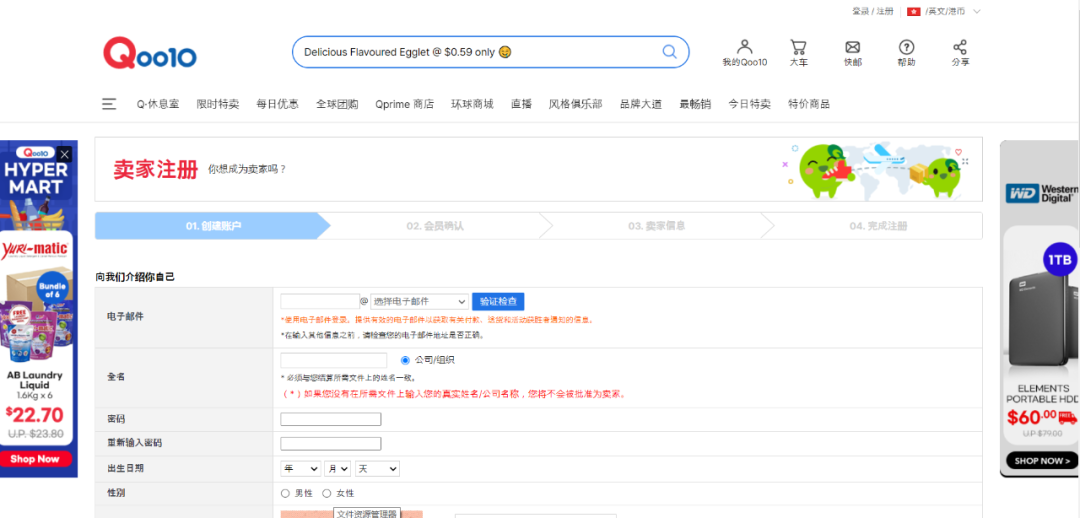This screenshot has width=1080, height=518.
Task: Open Qprime 商店 menu item
Action: 405,104
